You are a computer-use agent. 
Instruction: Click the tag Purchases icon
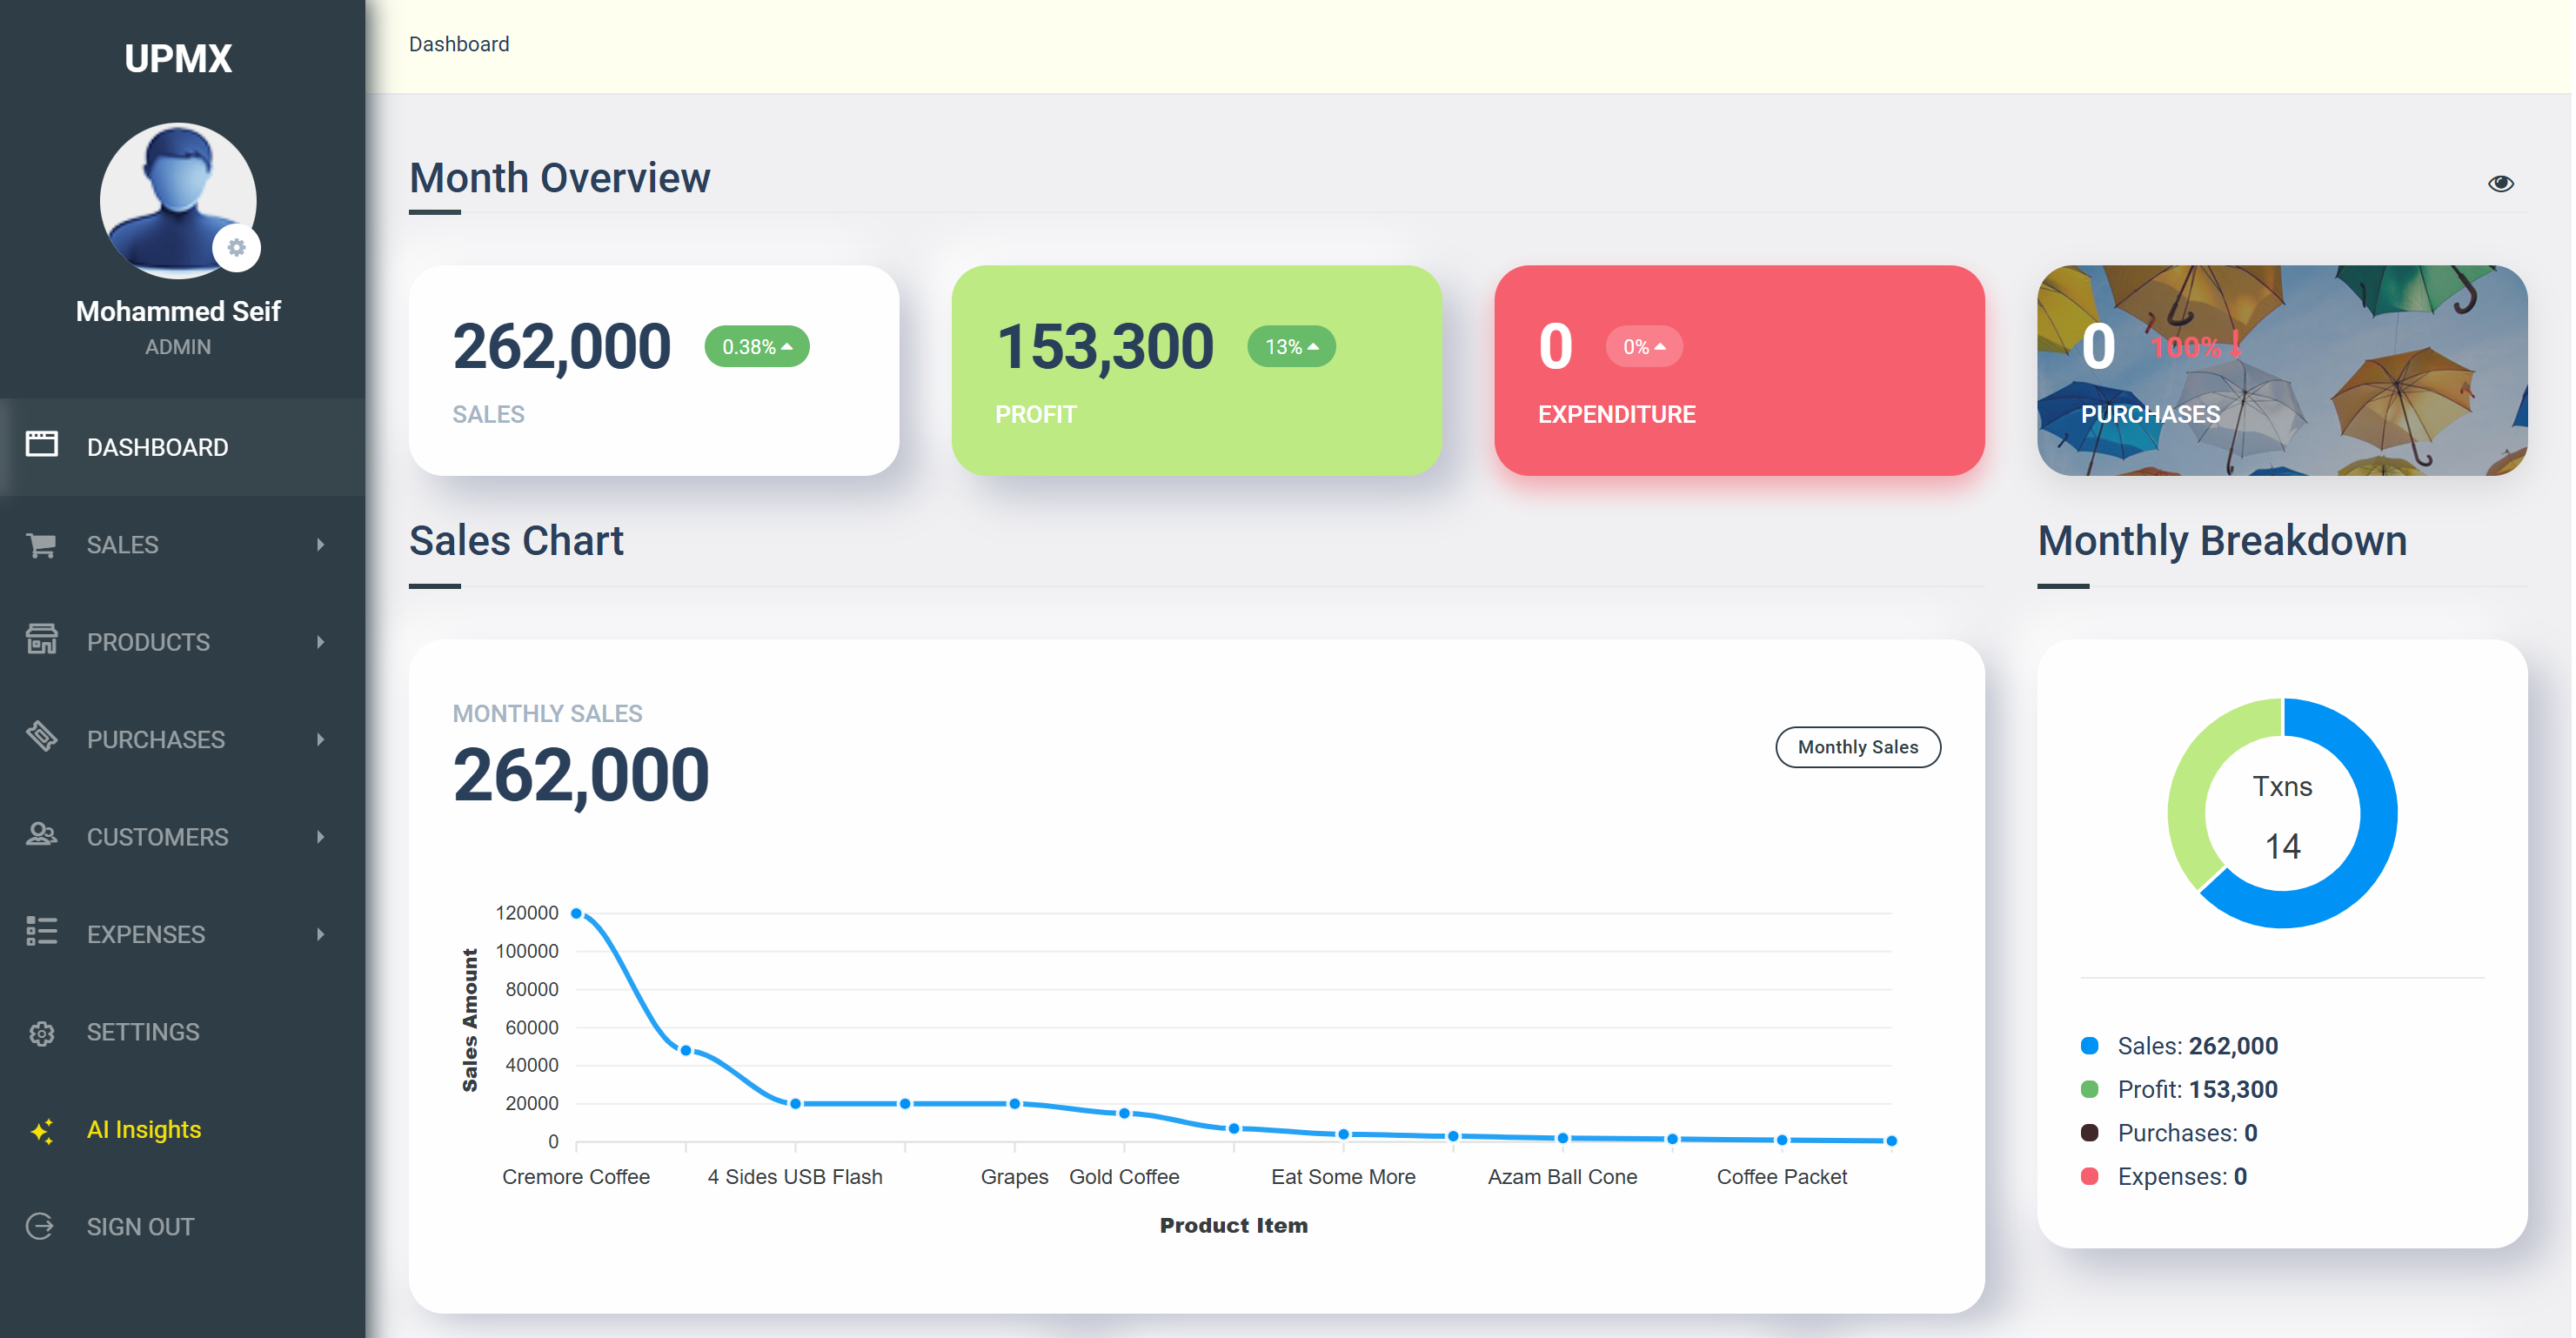pos(41,737)
